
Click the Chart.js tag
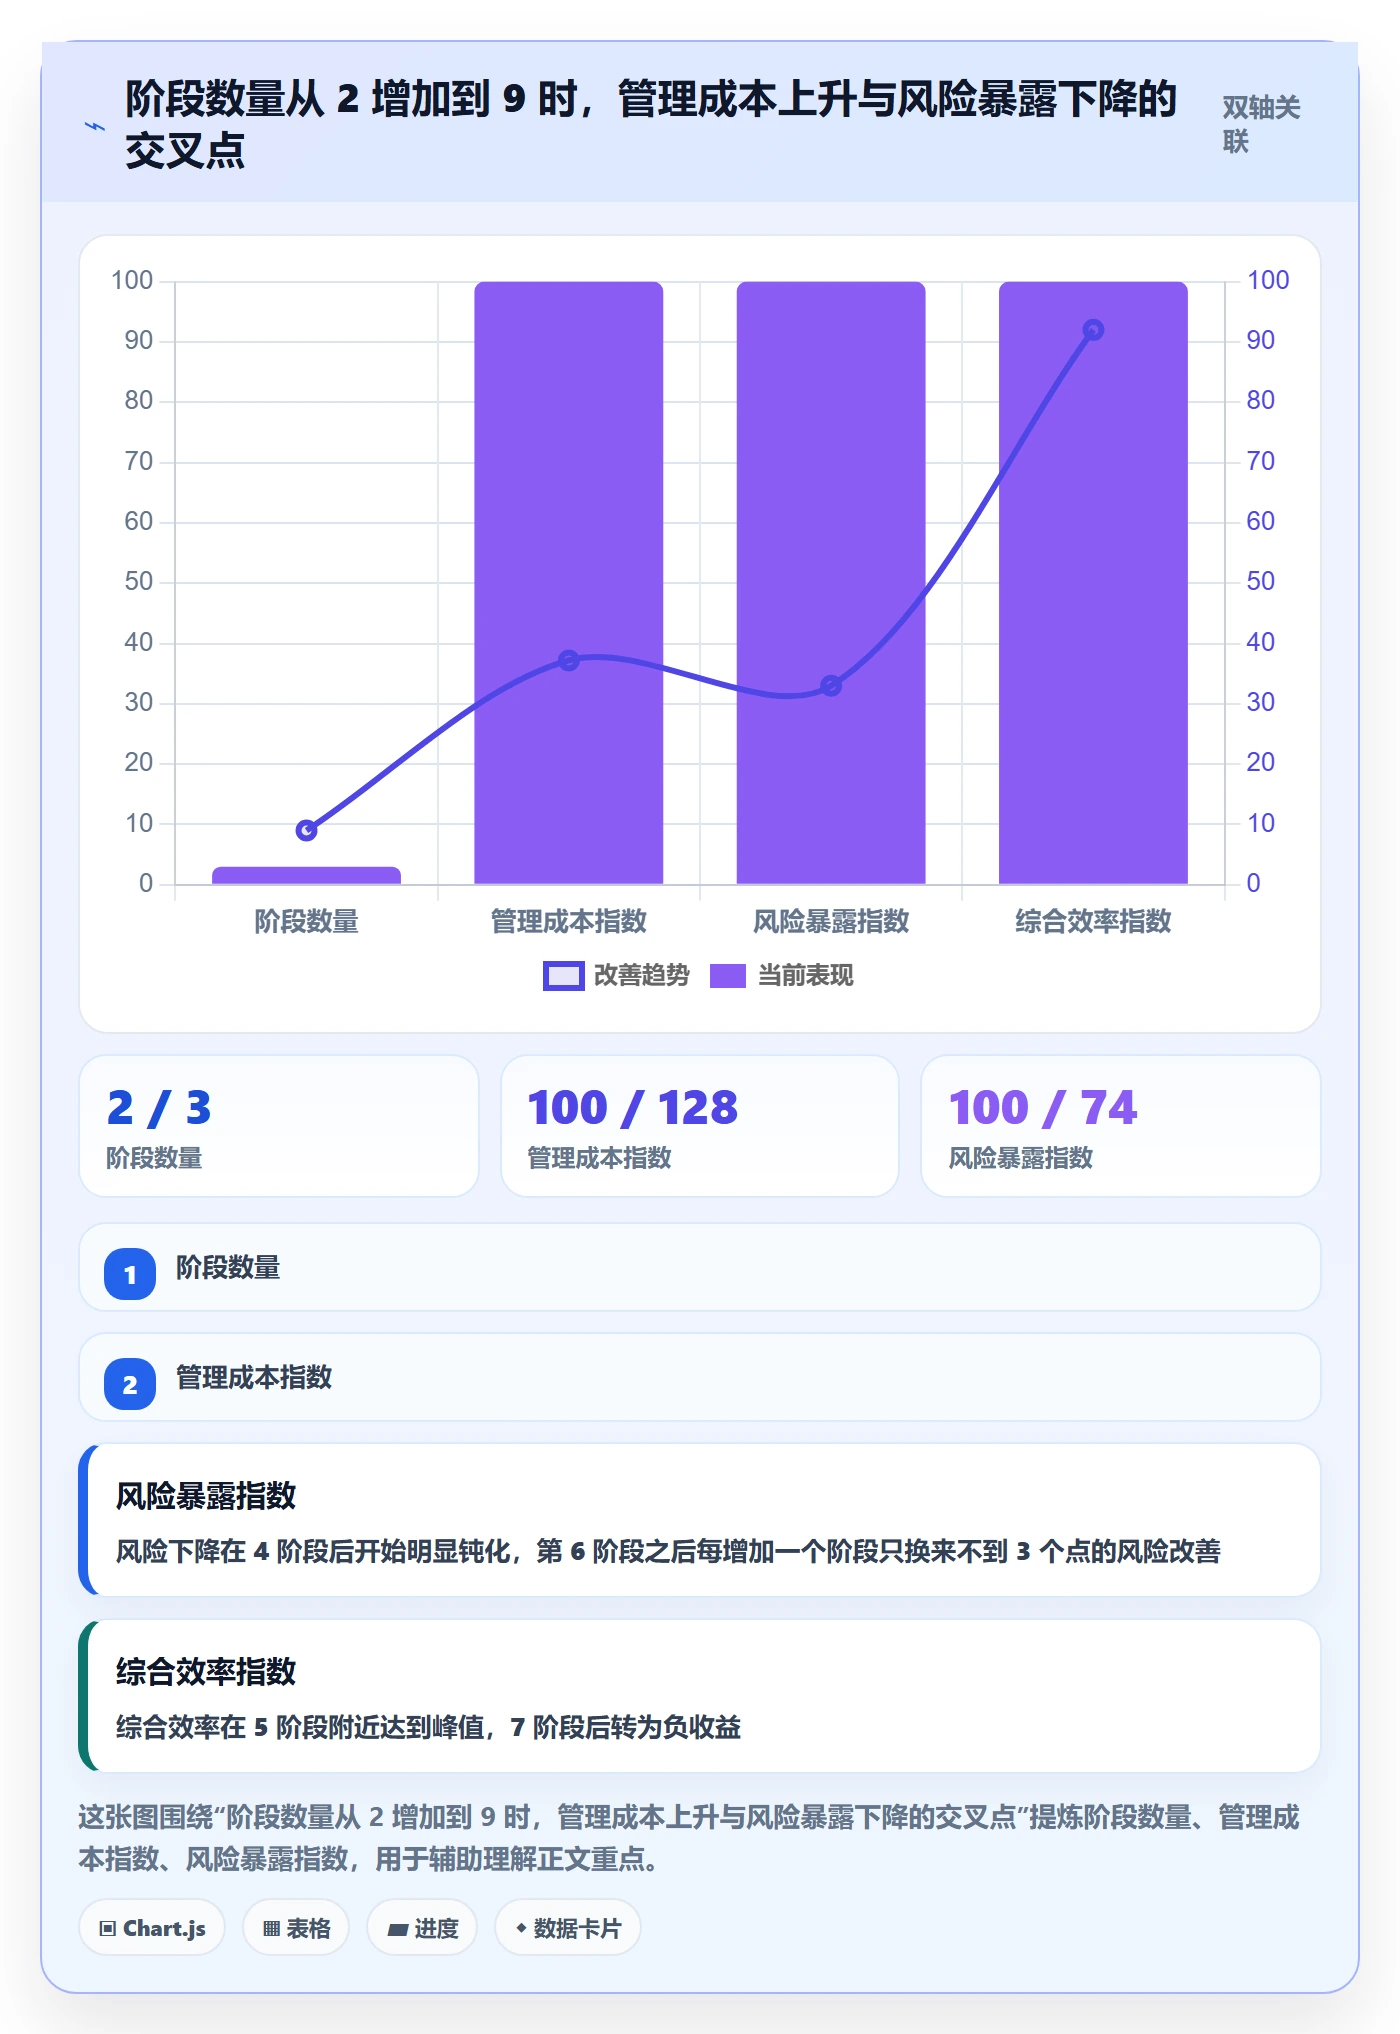tap(152, 1928)
